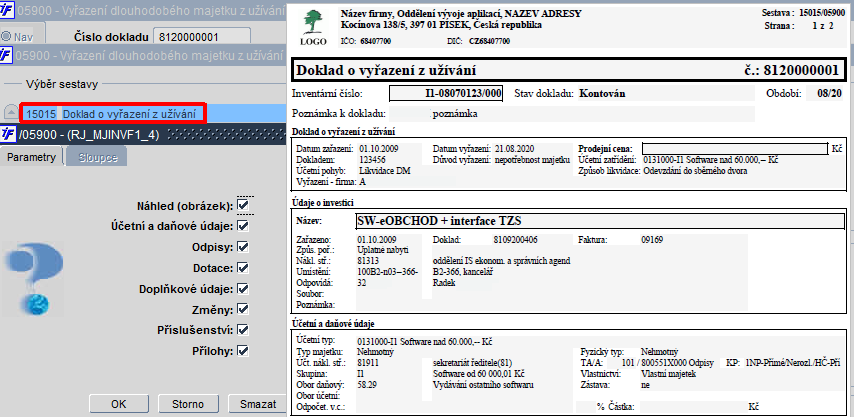Click the Účetní pohyb value Likvidace DM

(385, 170)
